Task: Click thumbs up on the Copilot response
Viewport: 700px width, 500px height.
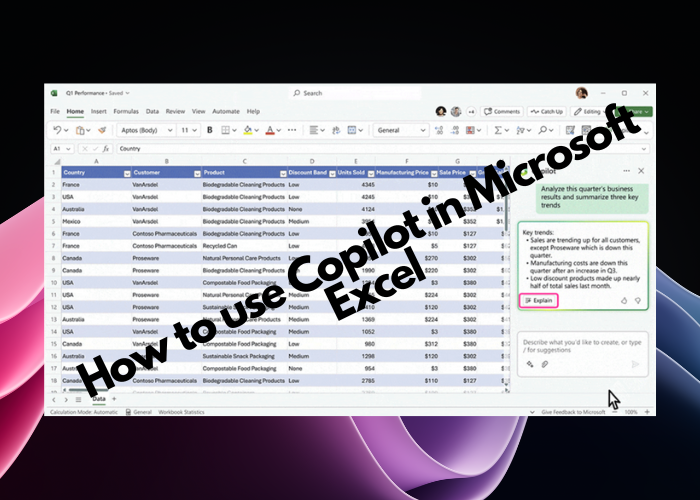Action: tap(624, 300)
